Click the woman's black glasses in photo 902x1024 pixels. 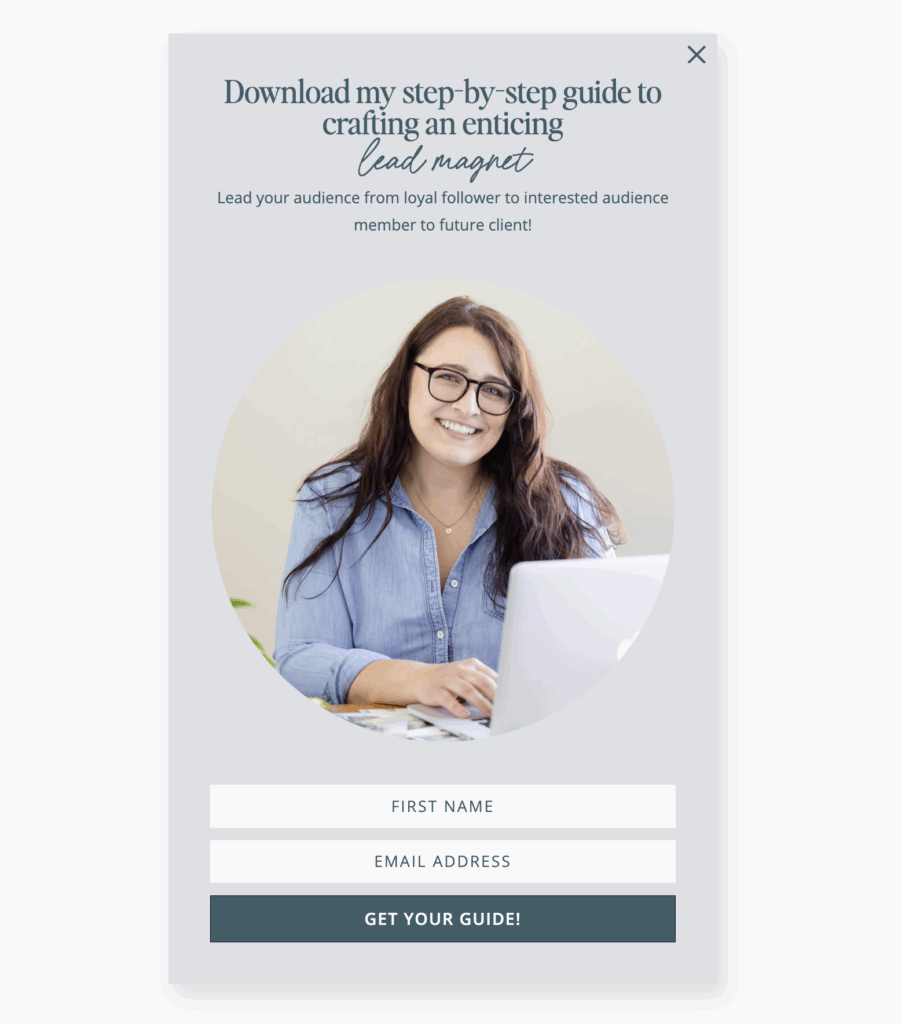pos(466,389)
